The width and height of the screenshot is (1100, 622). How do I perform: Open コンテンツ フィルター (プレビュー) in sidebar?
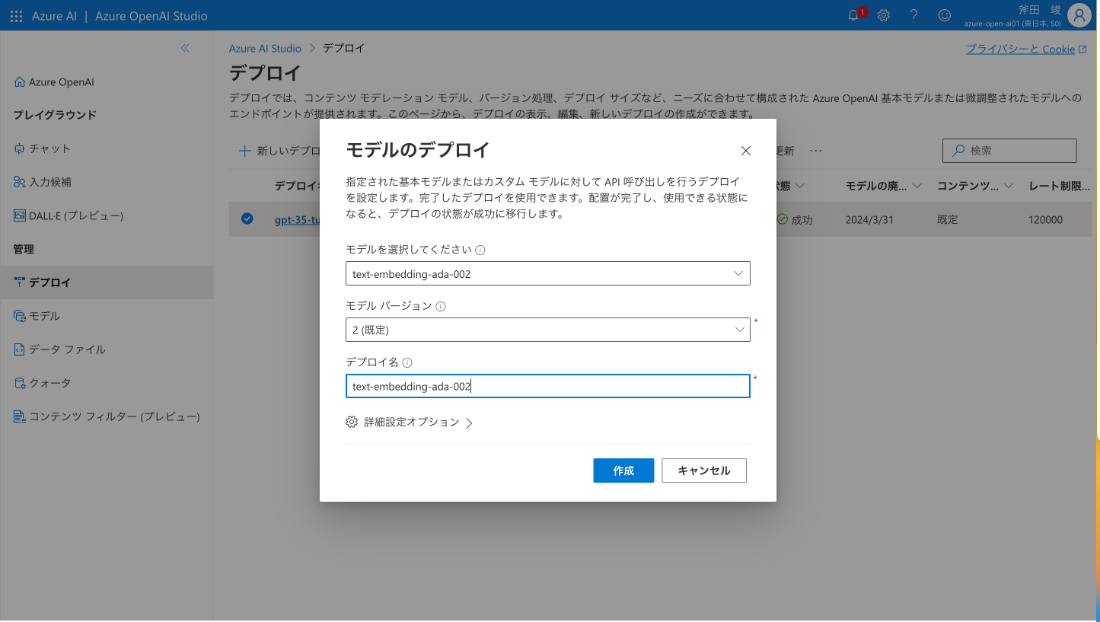[107, 417]
